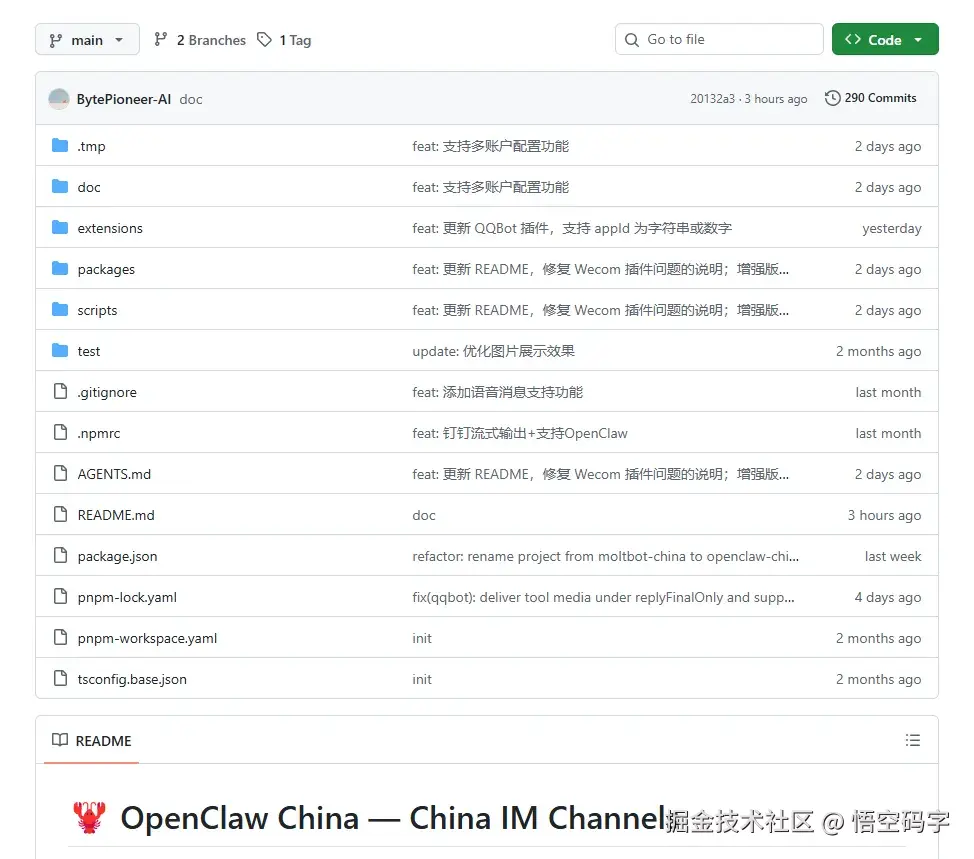Screen dimensions: 974x859
Task: Open the extensions folder
Action: (x=110, y=228)
